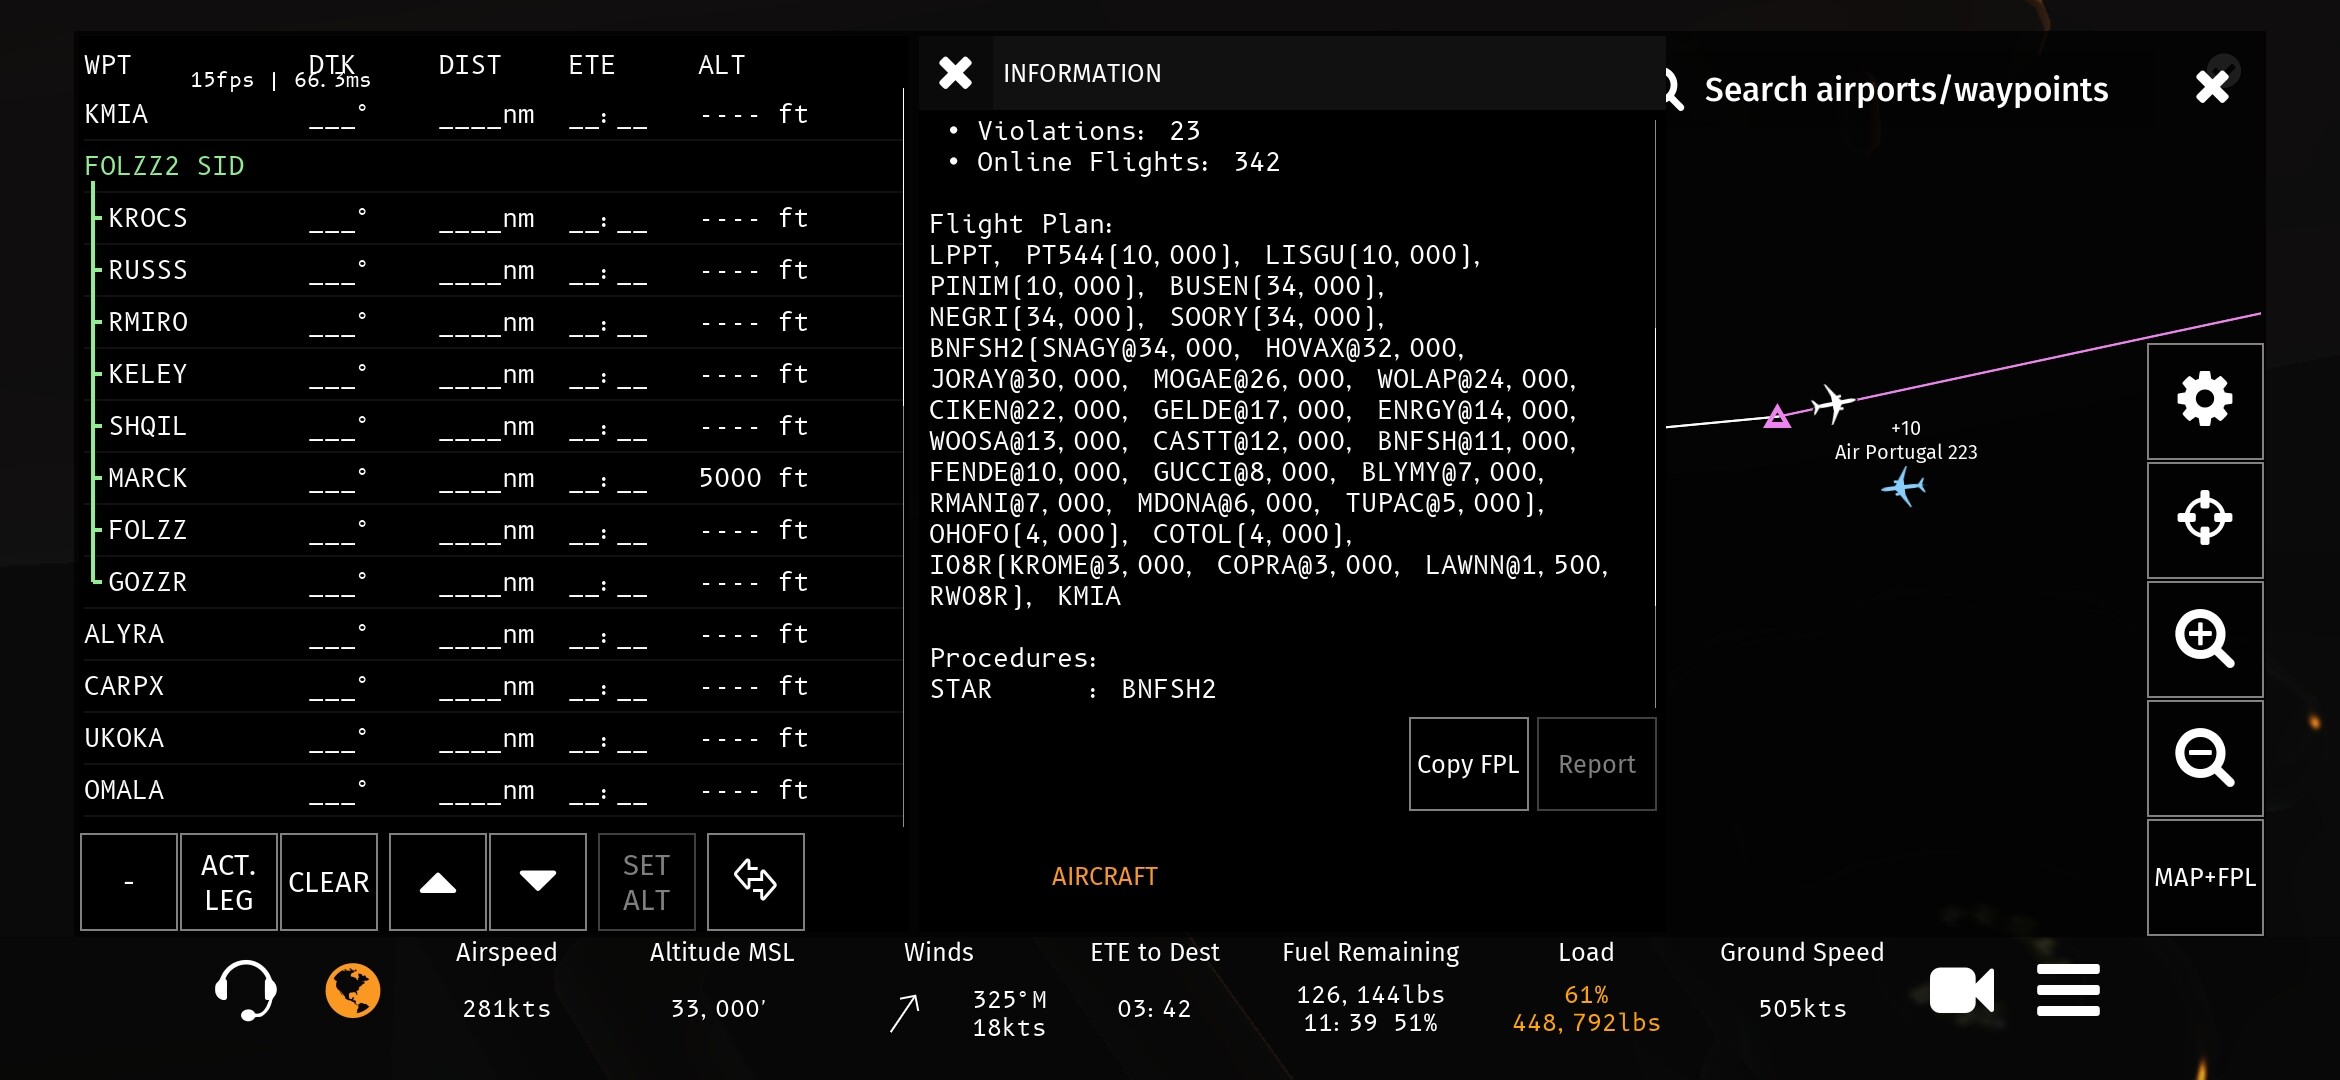Toggle the MAP+FPL view mode
The image size is (2340, 1080).
(2204, 877)
